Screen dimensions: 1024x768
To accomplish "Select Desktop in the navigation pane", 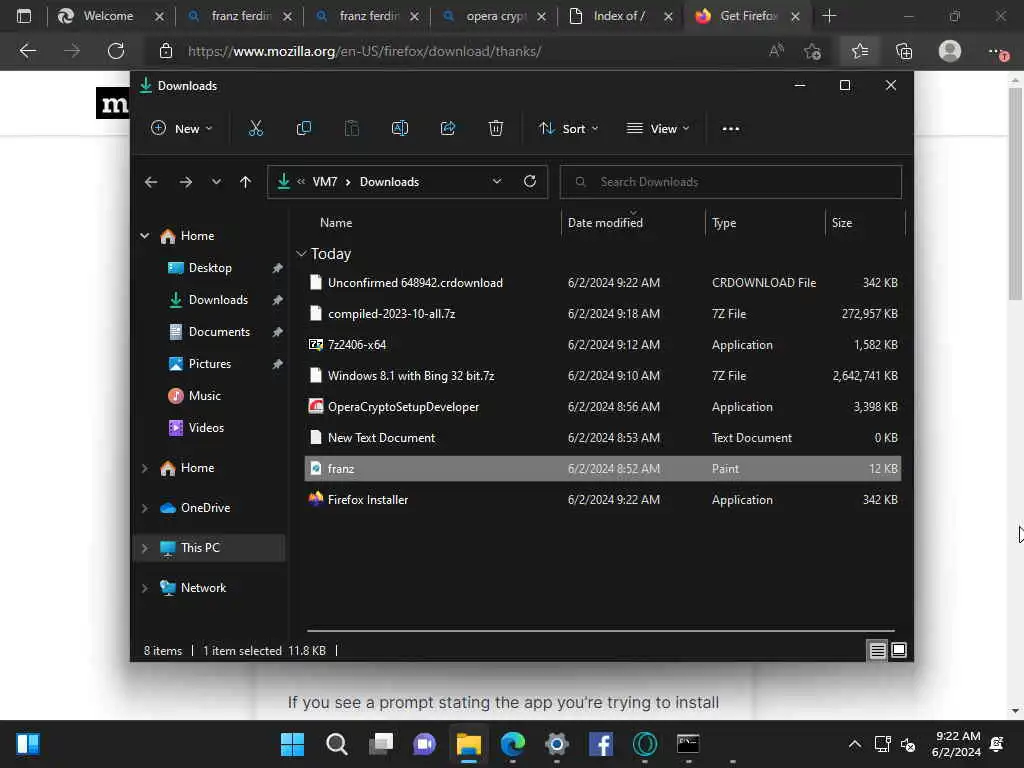I will [210, 268].
